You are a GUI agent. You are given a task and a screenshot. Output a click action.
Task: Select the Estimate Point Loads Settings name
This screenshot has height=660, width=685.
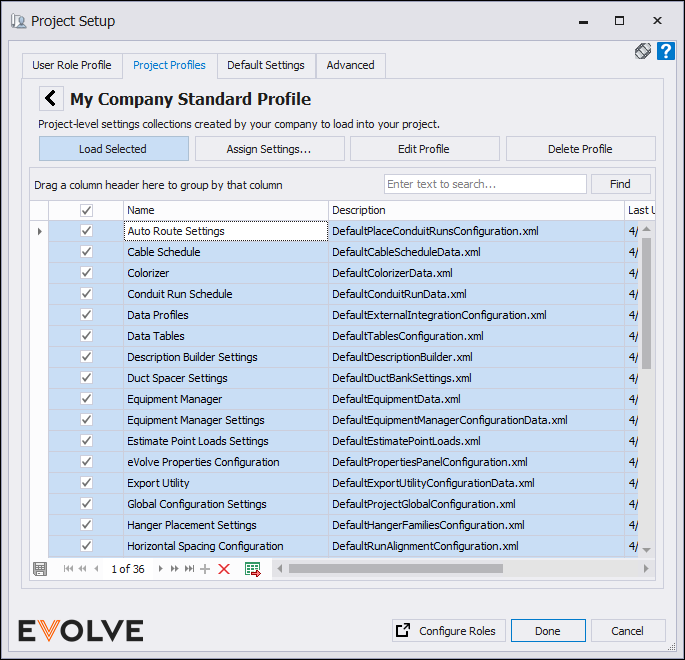(x=226, y=441)
